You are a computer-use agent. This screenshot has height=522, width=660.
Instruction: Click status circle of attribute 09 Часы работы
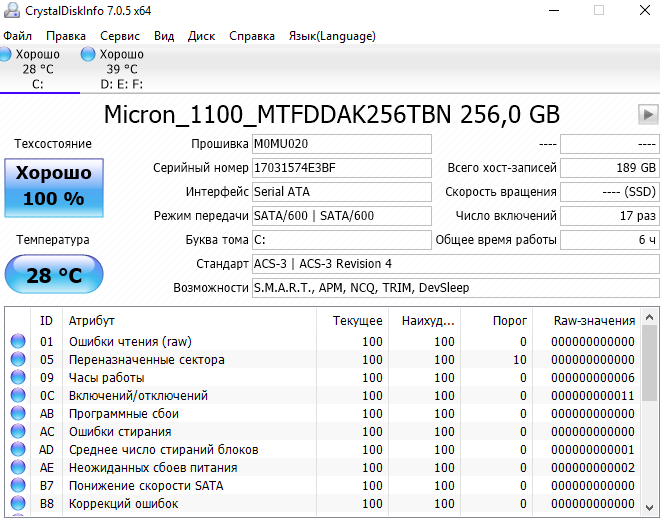tap(18, 377)
